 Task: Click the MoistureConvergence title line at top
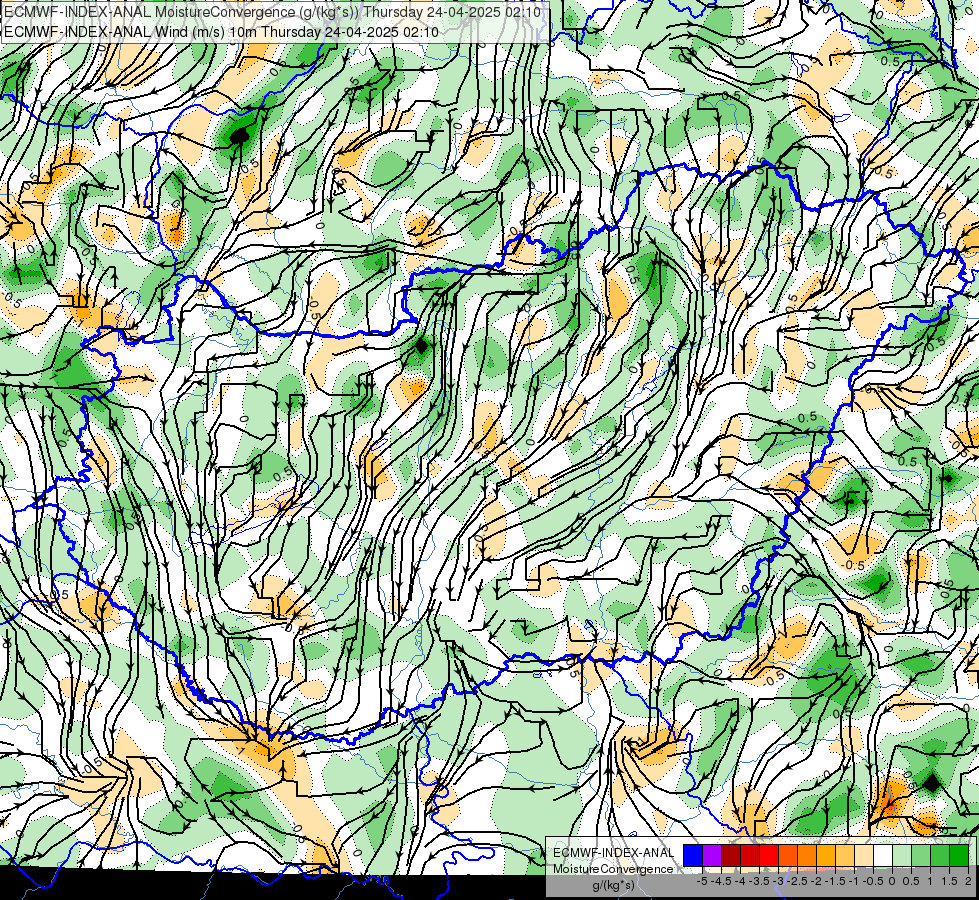click(x=272, y=12)
